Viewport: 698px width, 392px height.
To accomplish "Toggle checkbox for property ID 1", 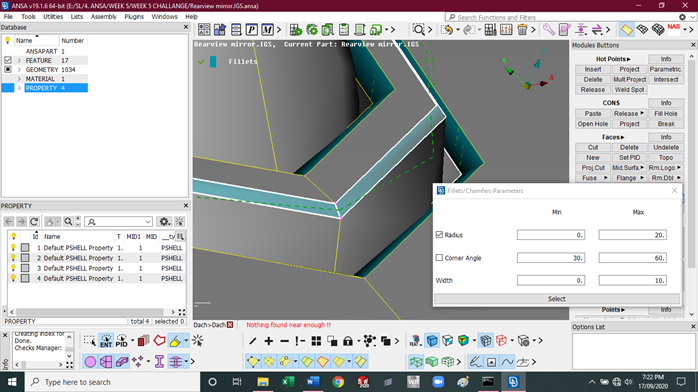I will (25, 247).
